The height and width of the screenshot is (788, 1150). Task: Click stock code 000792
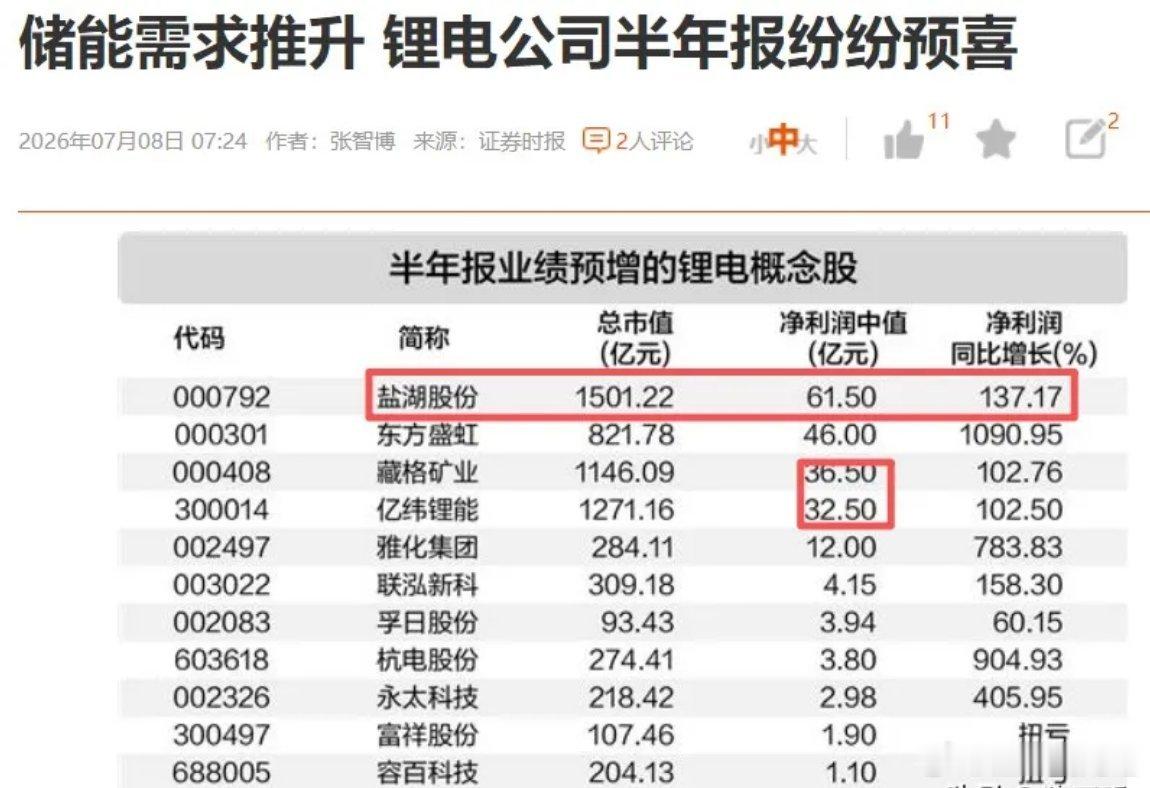click(x=222, y=397)
